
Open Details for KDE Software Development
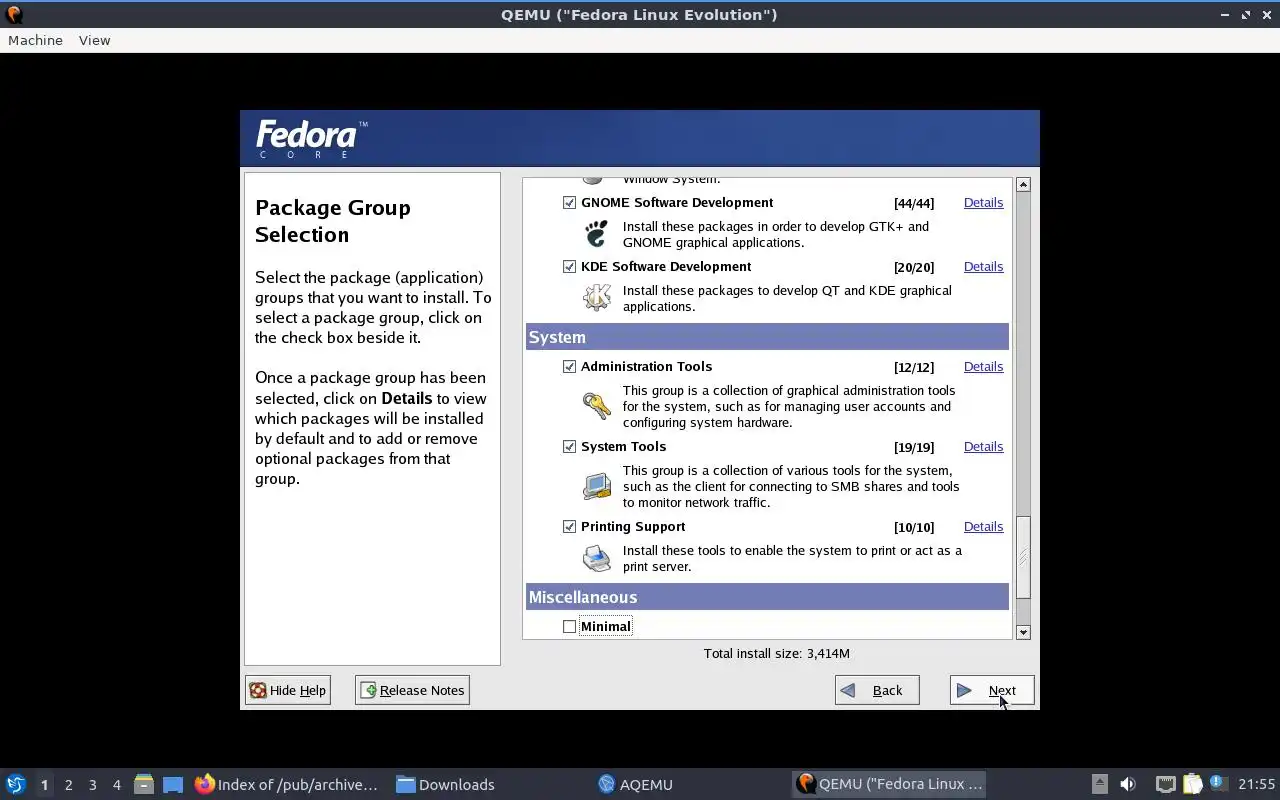[x=983, y=266]
